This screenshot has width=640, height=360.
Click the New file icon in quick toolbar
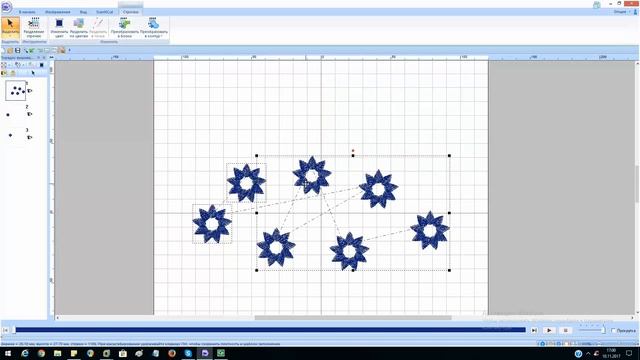pyautogui.click(x=3, y=50)
